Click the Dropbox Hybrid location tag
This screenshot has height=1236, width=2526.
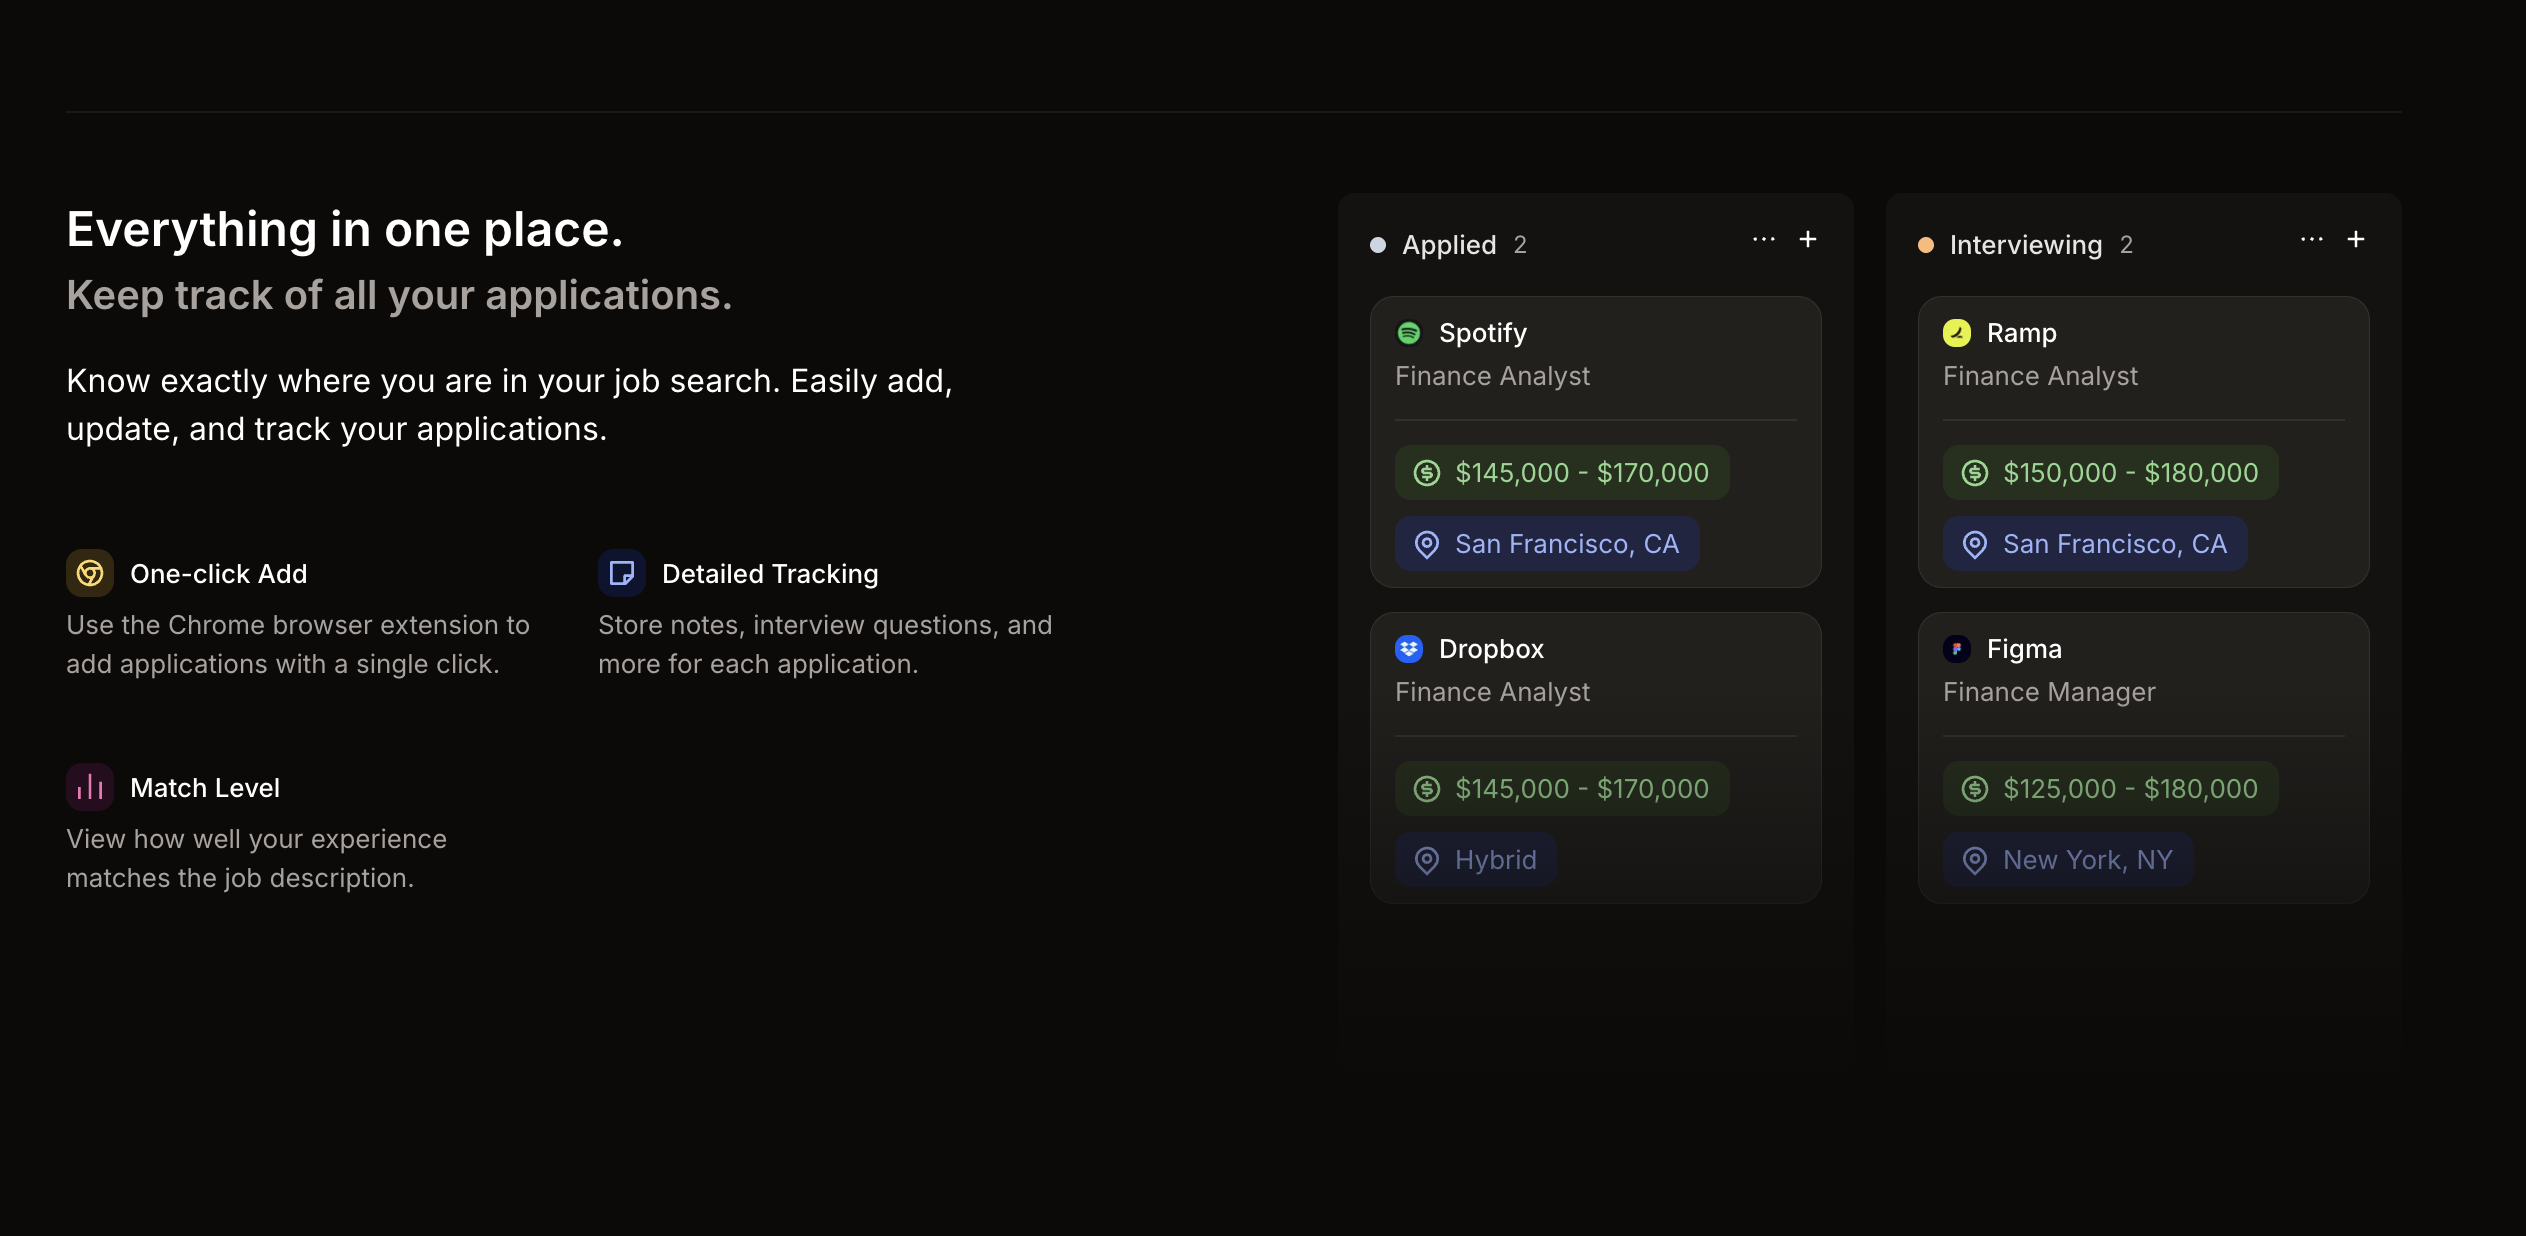[1476, 860]
